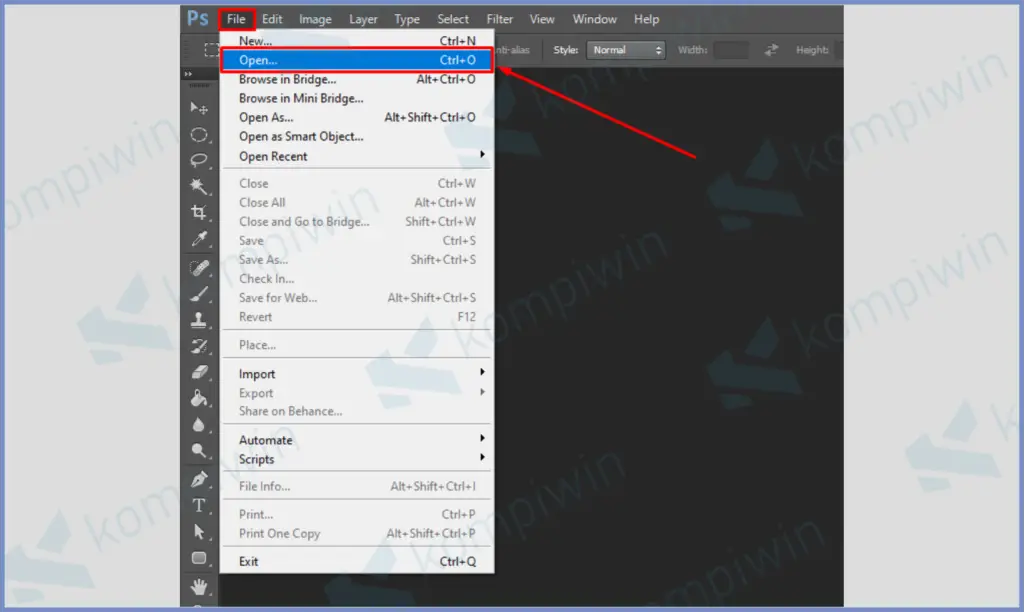
Task: Expand the tools panel with double arrows
Action: [189, 74]
